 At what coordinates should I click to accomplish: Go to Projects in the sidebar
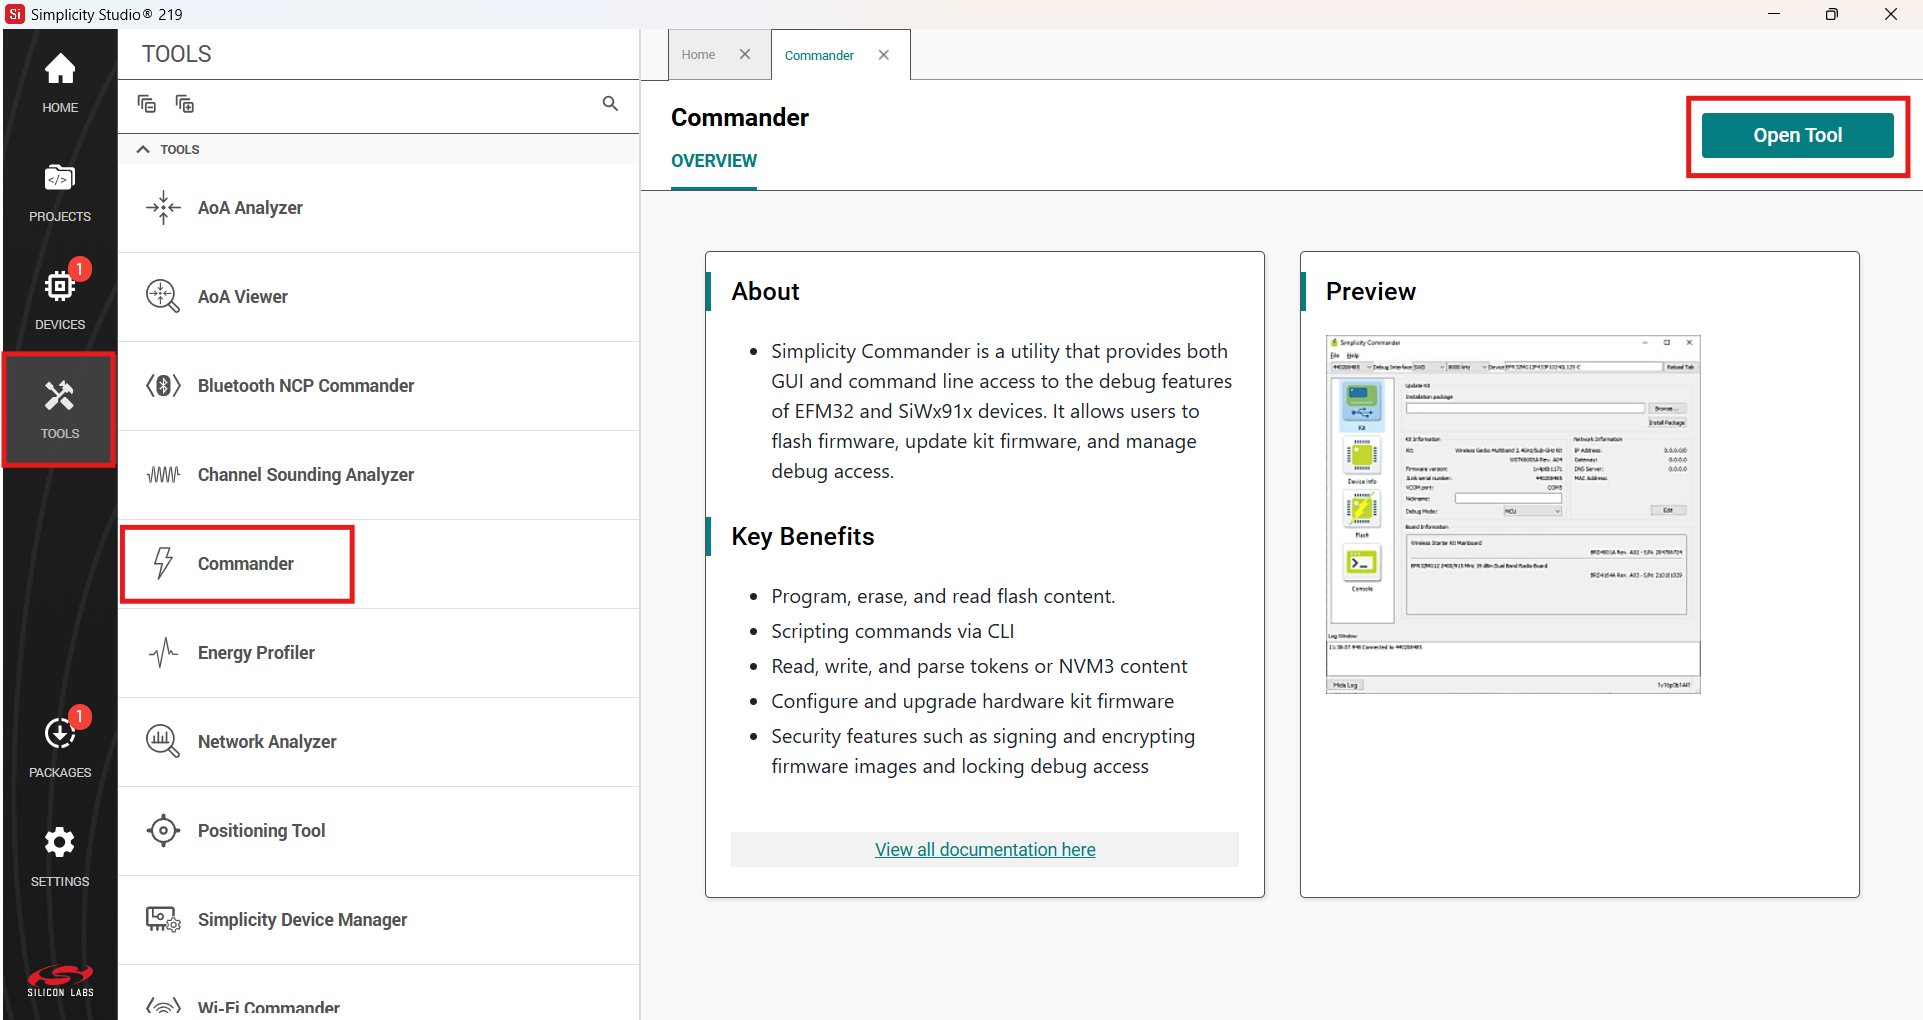(x=60, y=192)
